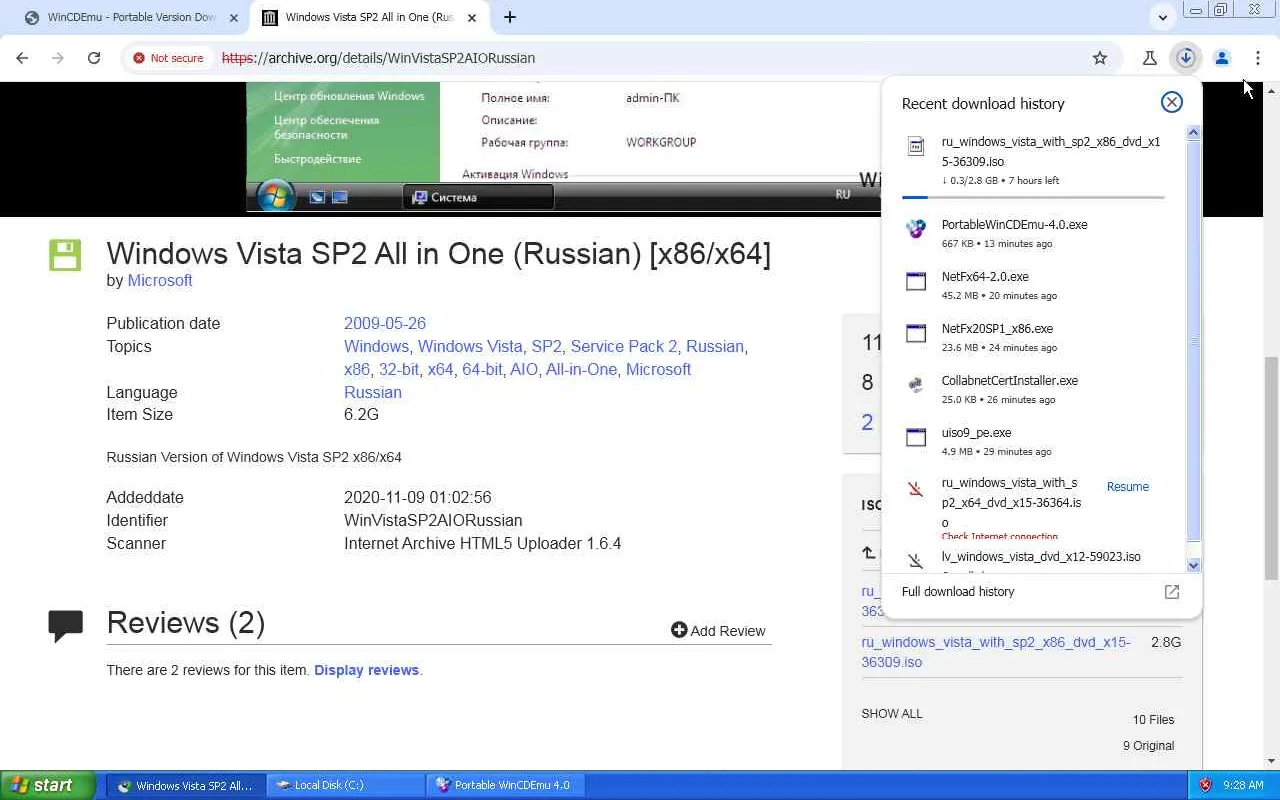The width and height of the screenshot is (1280, 800).
Task: Open the Service Pack 2 topic link
Action: (x=624, y=347)
